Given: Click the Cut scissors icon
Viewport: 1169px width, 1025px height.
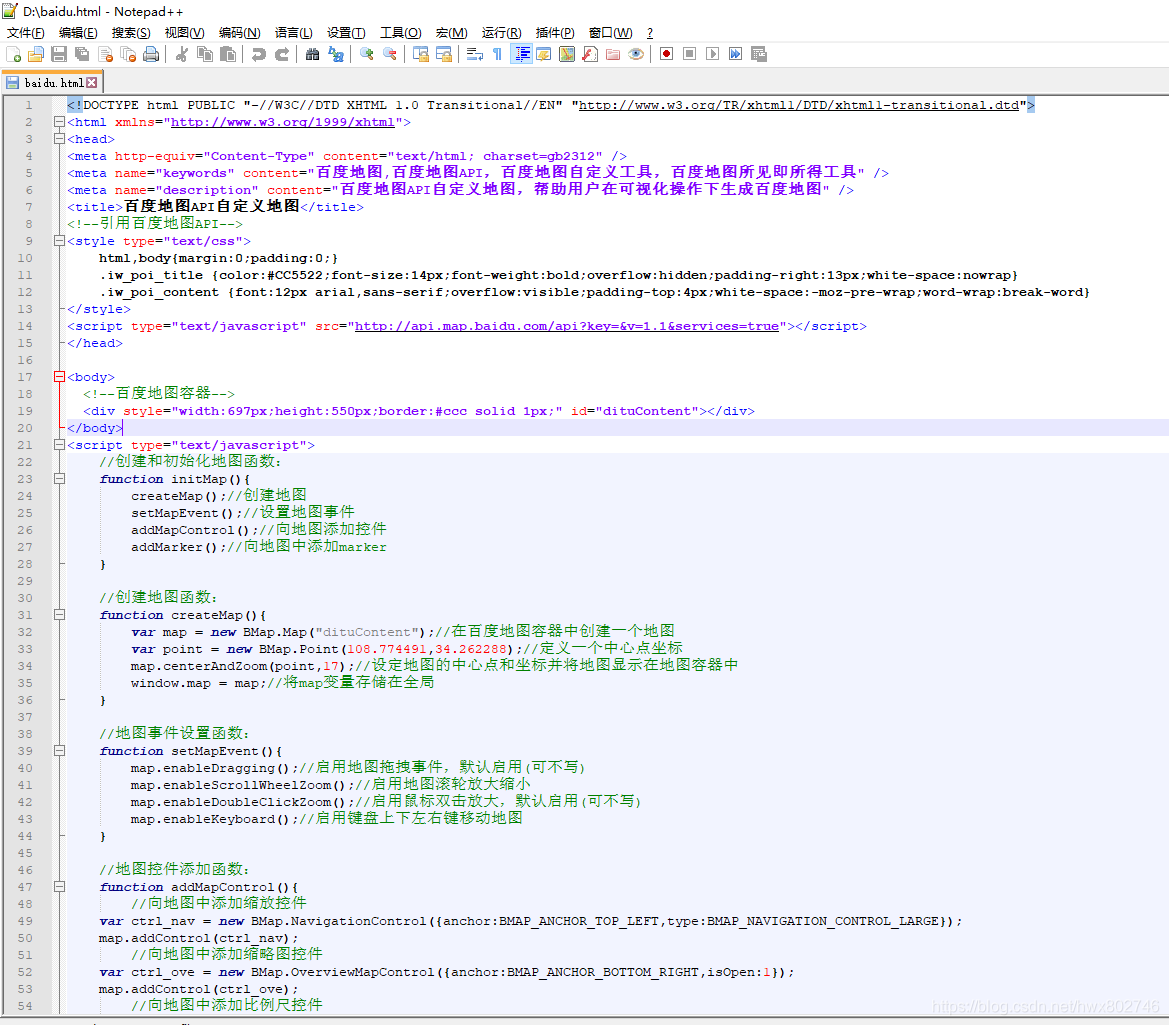Looking at the screenshot, I should click(x=181, y=54).
